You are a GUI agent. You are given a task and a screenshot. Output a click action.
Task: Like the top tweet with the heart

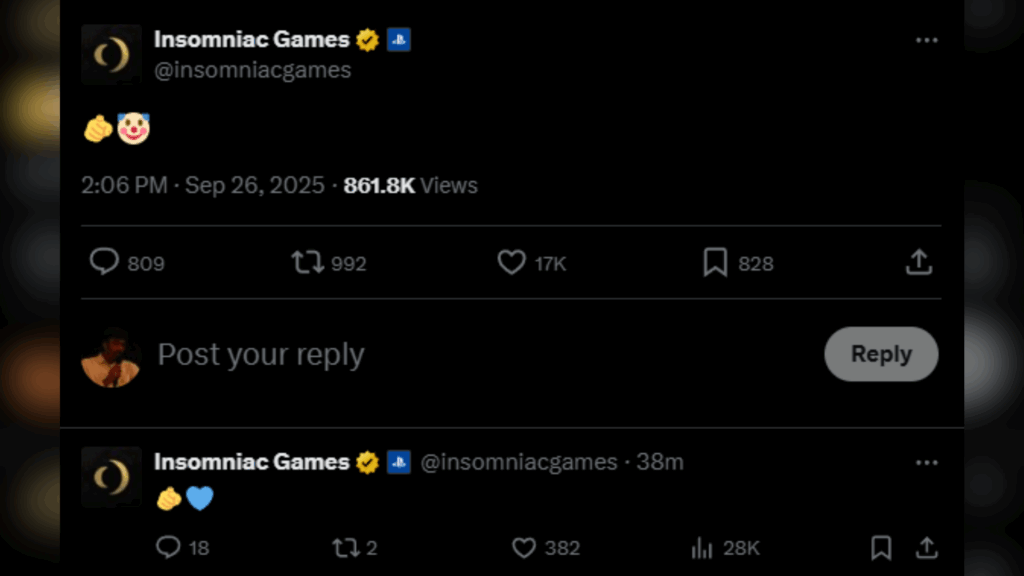(511, 262)
